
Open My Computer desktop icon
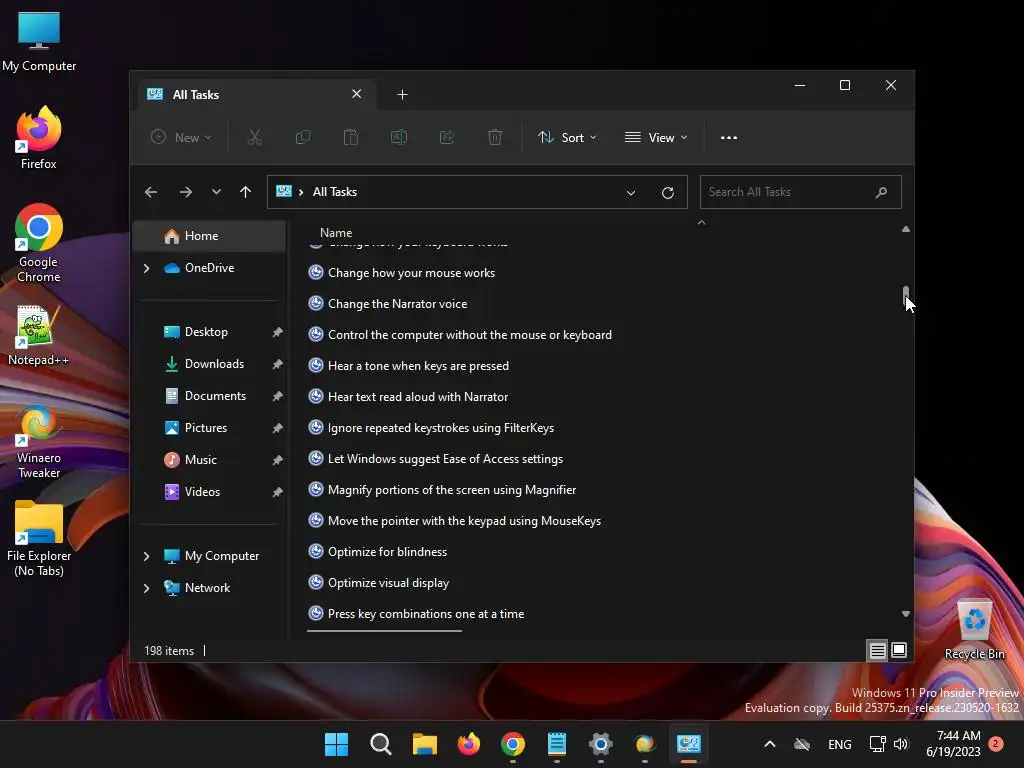coord(39,41)
